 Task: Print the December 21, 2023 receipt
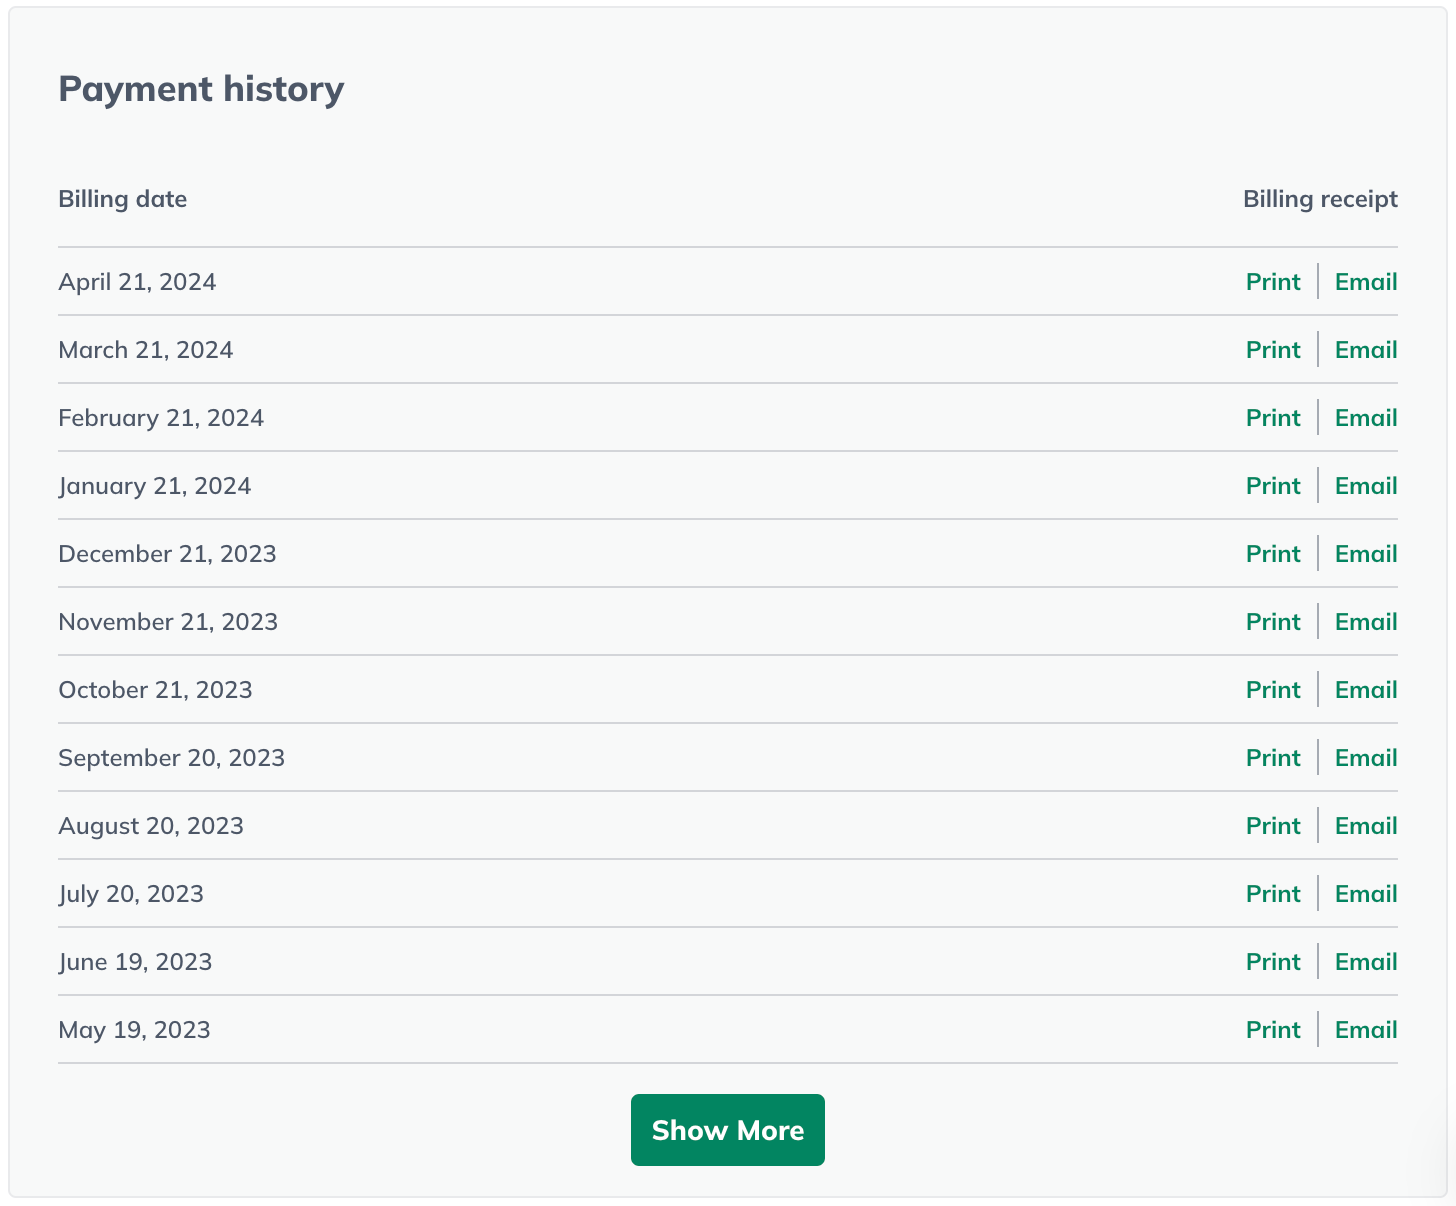(1273, 554)
